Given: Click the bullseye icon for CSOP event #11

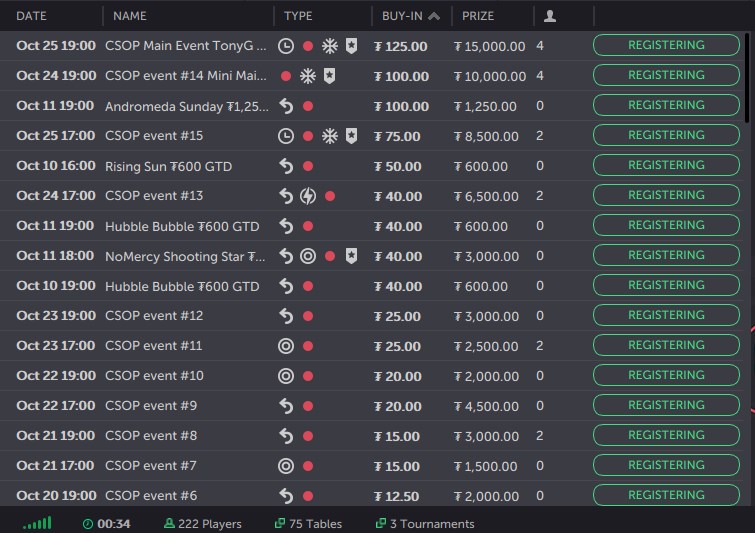Looking at the screenshot, I should (286, 346).
